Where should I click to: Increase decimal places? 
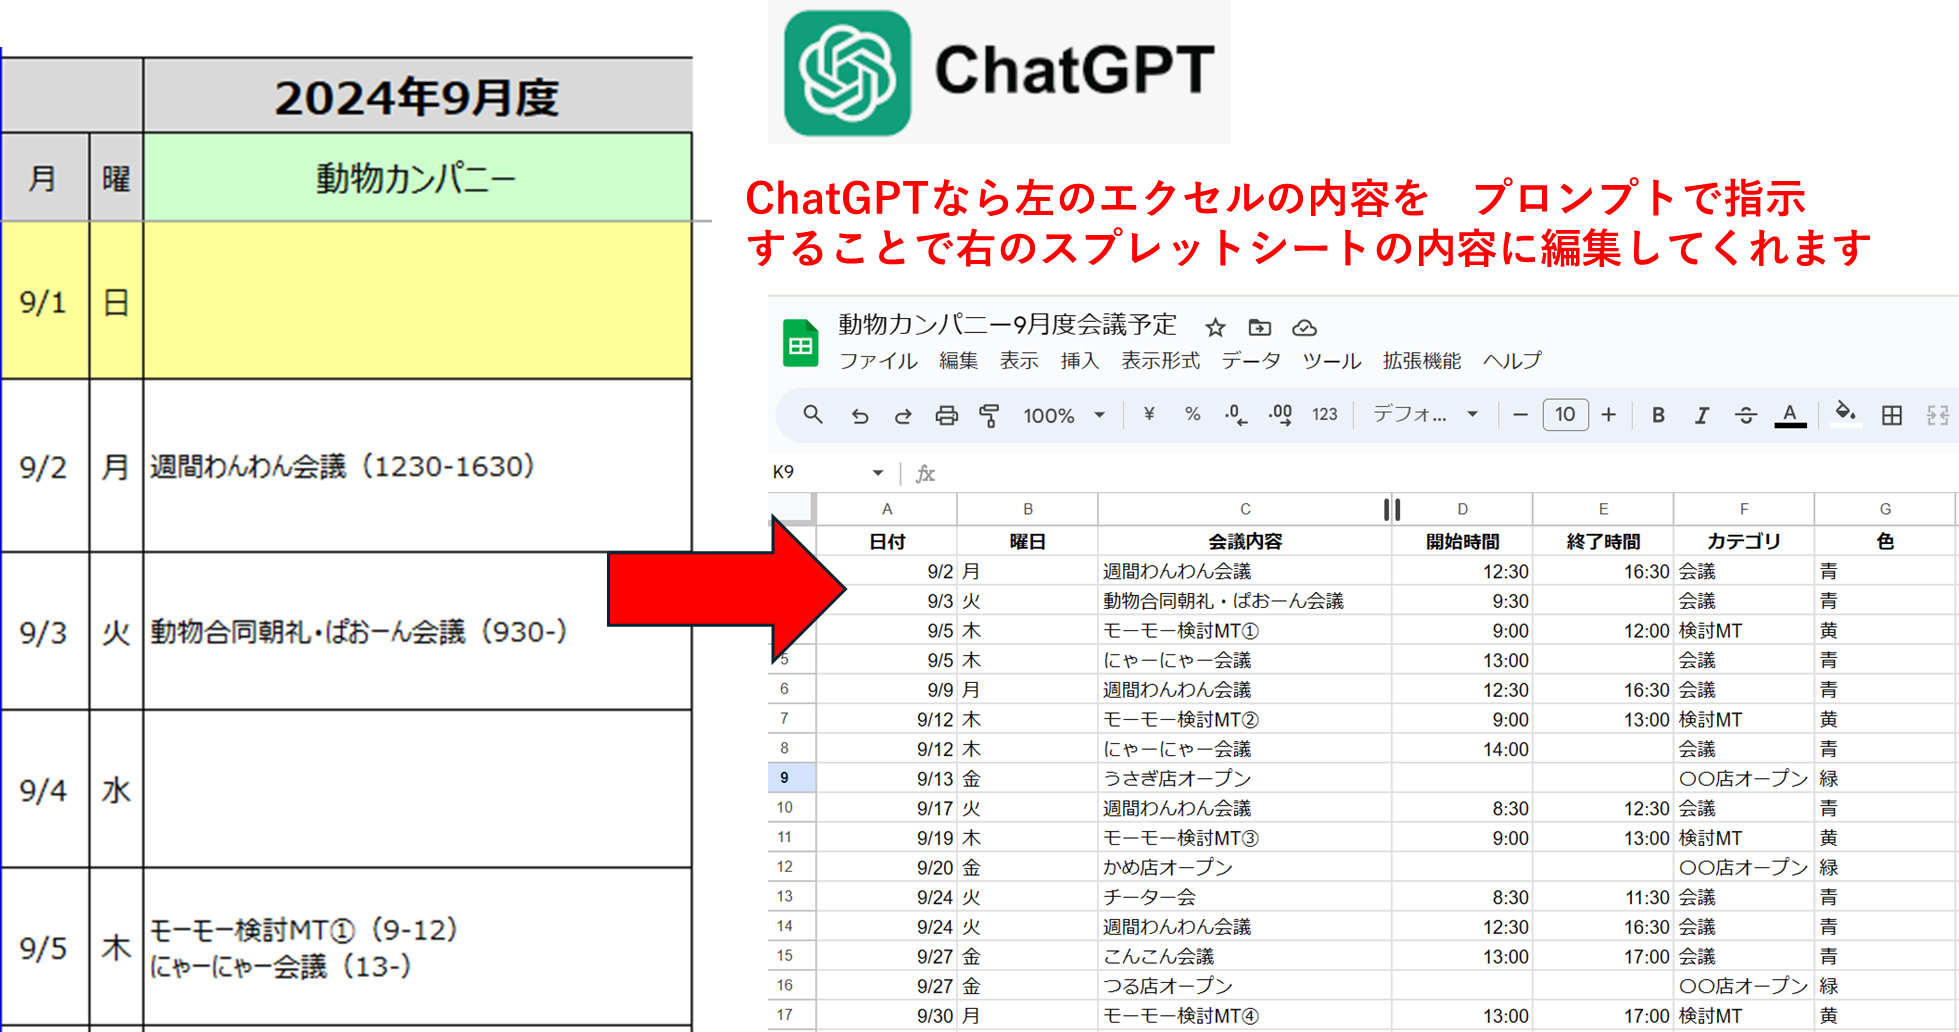[x=1280, y=415]
